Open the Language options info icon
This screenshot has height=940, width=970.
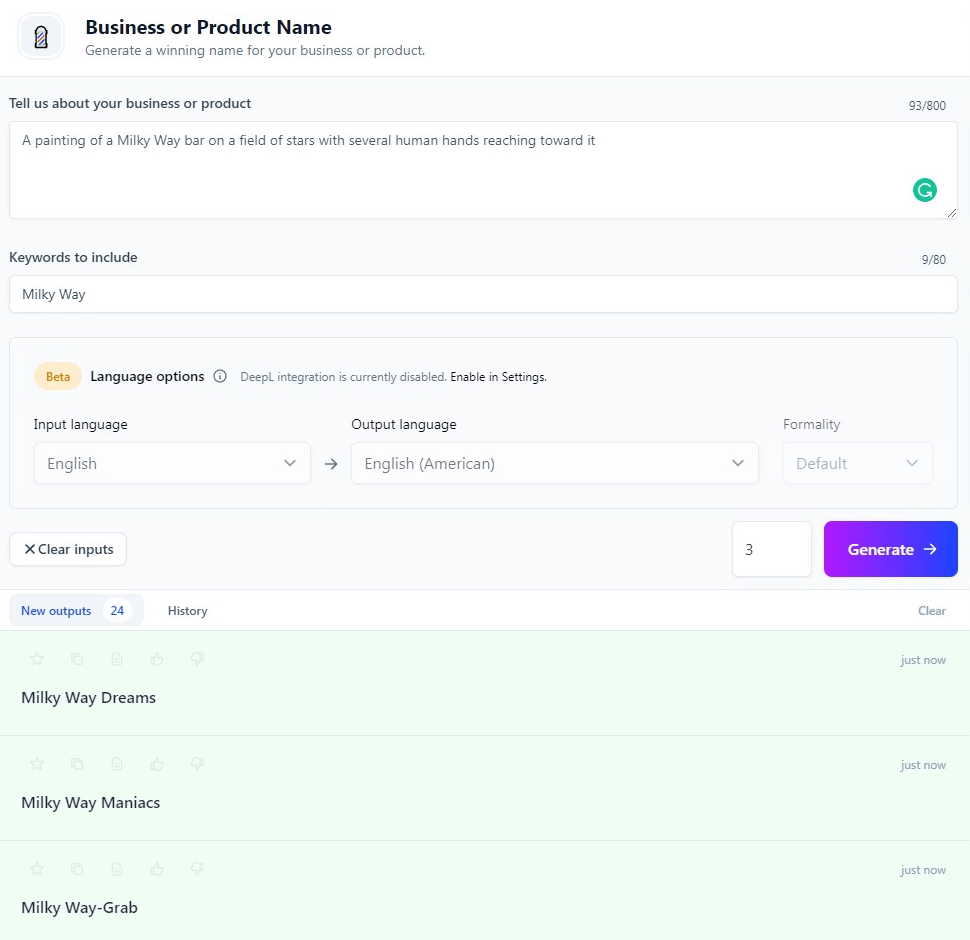click(x=220, y=376)
